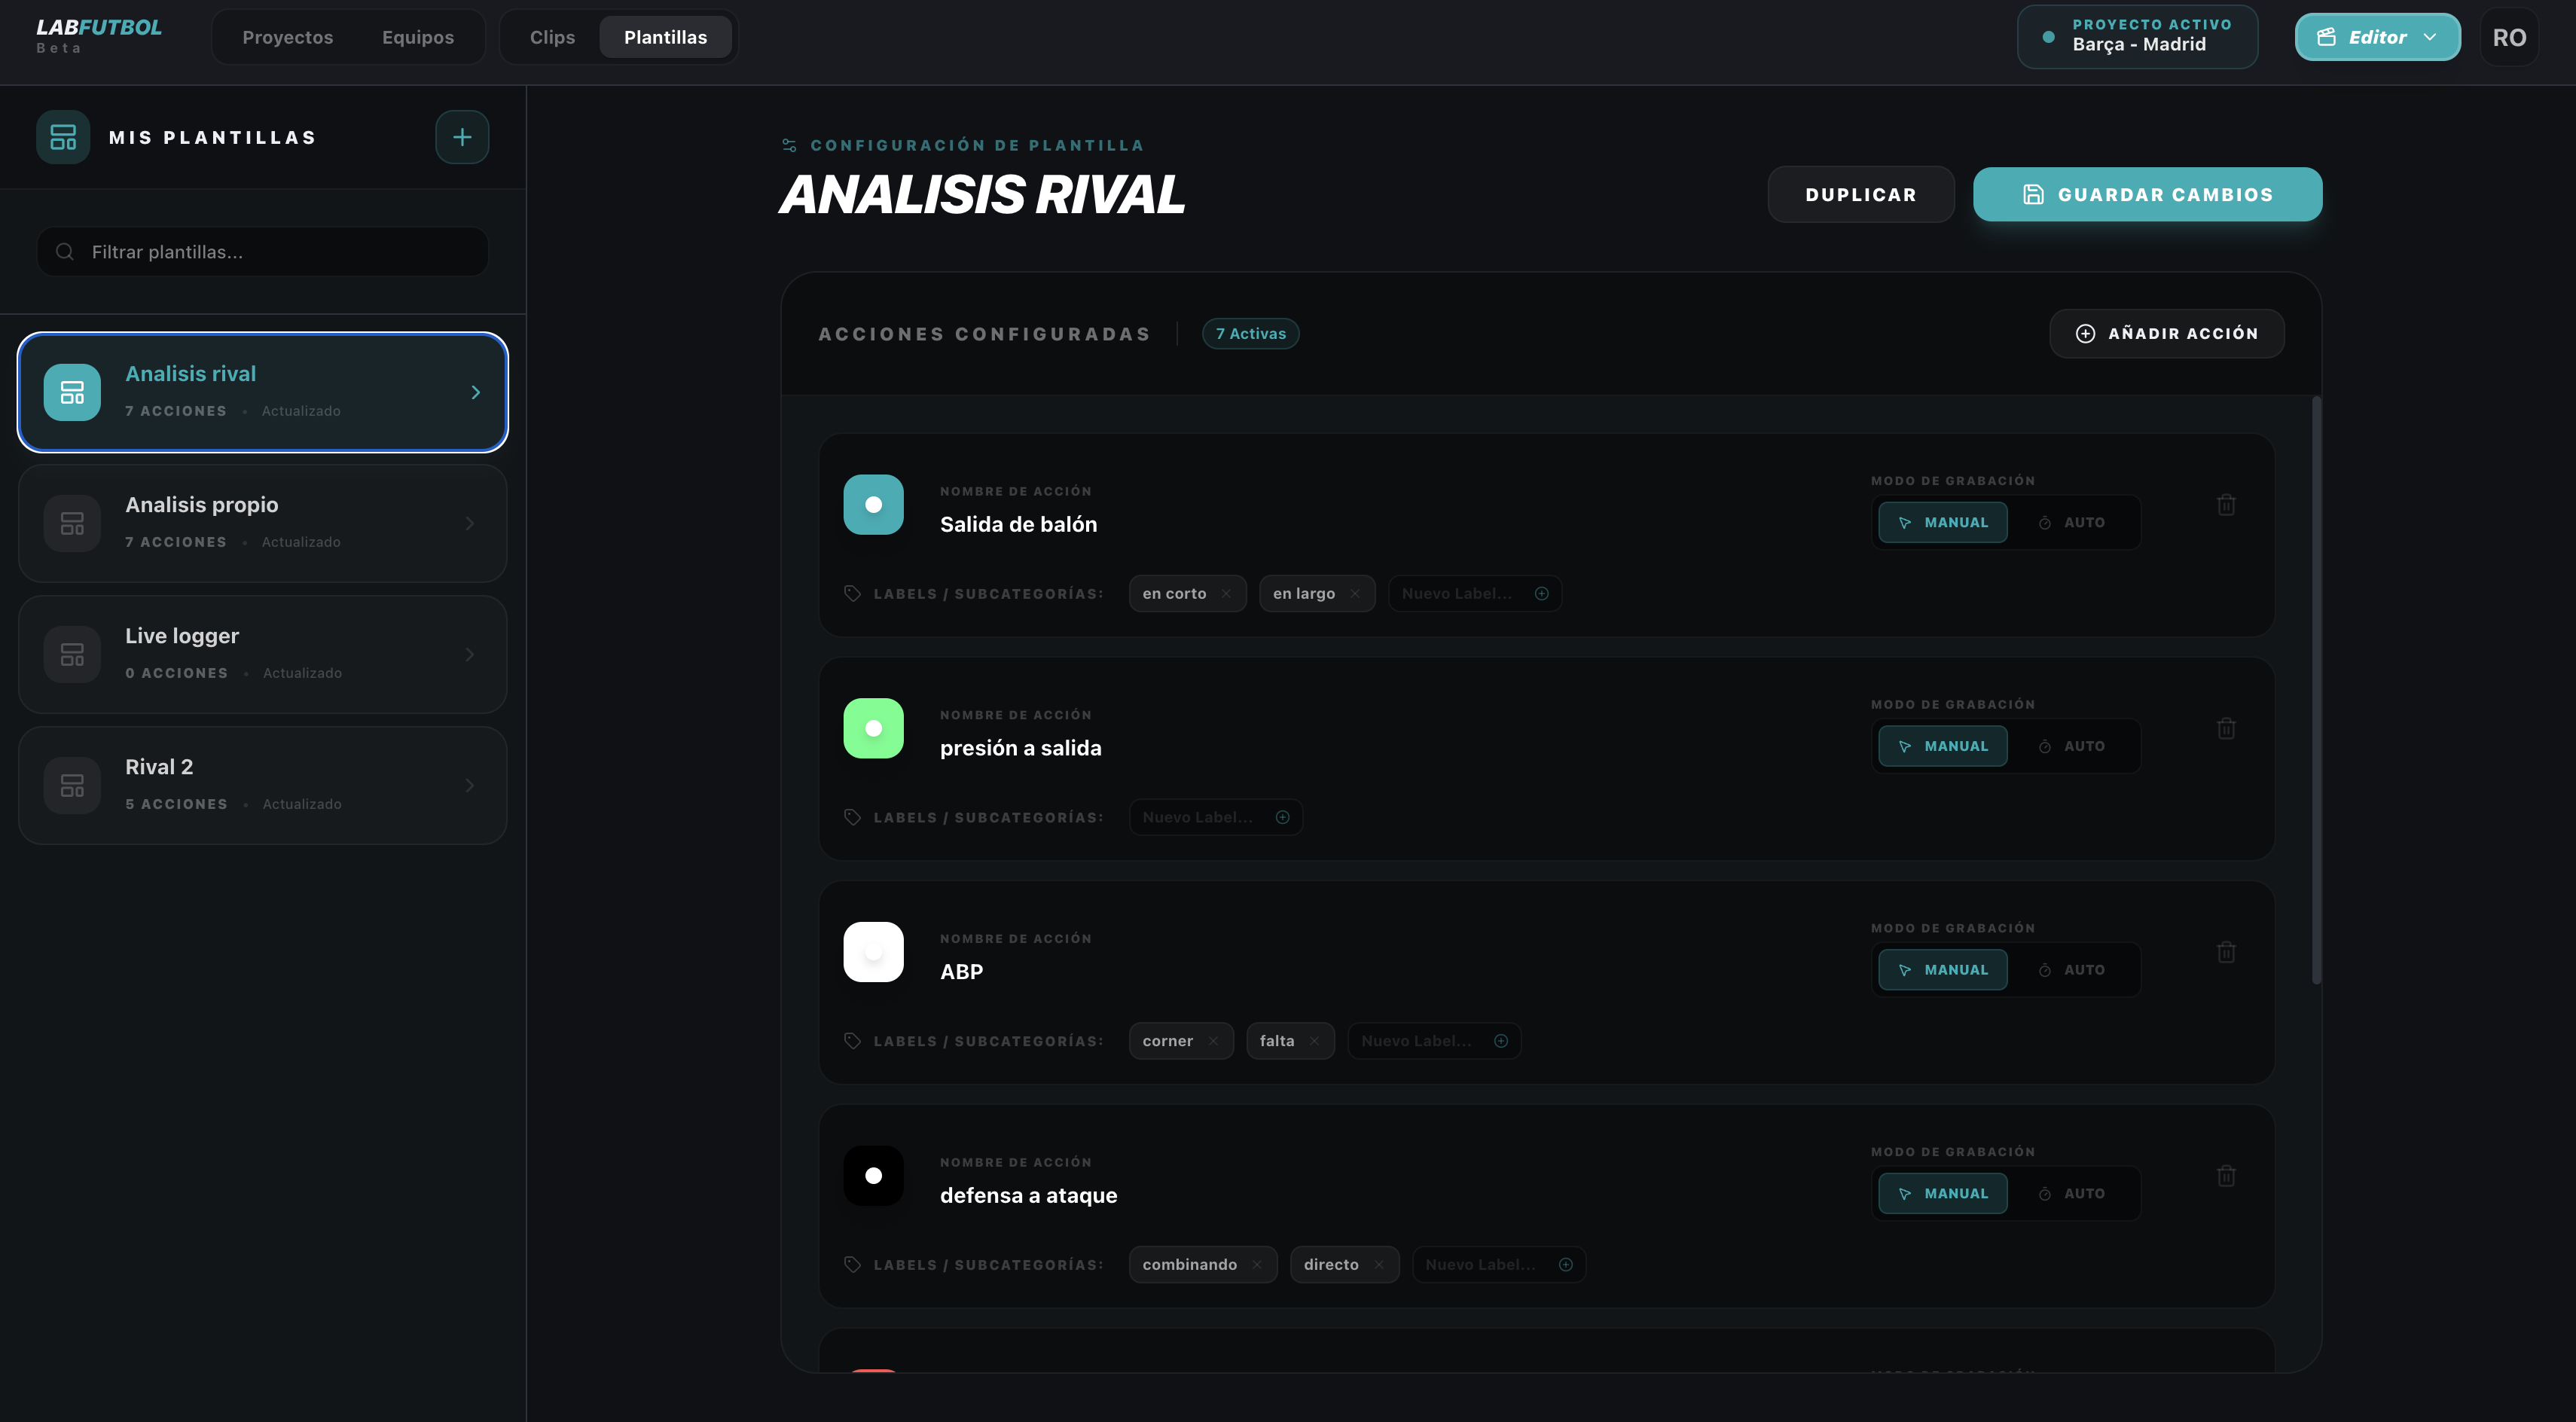Click add-label plus in ABP row
Screen dimensions: 2576x1422
tap(1501, 1041)
